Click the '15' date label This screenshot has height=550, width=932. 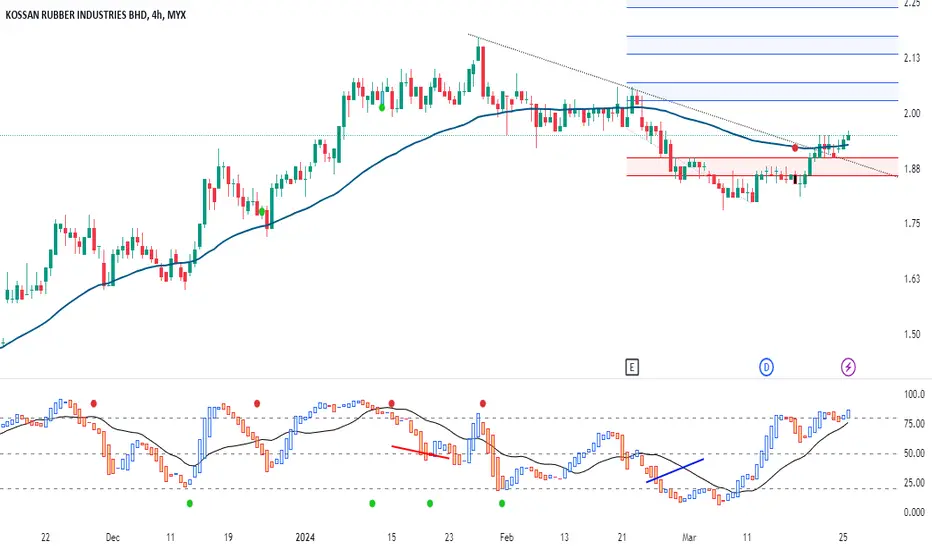pos(391,538)
